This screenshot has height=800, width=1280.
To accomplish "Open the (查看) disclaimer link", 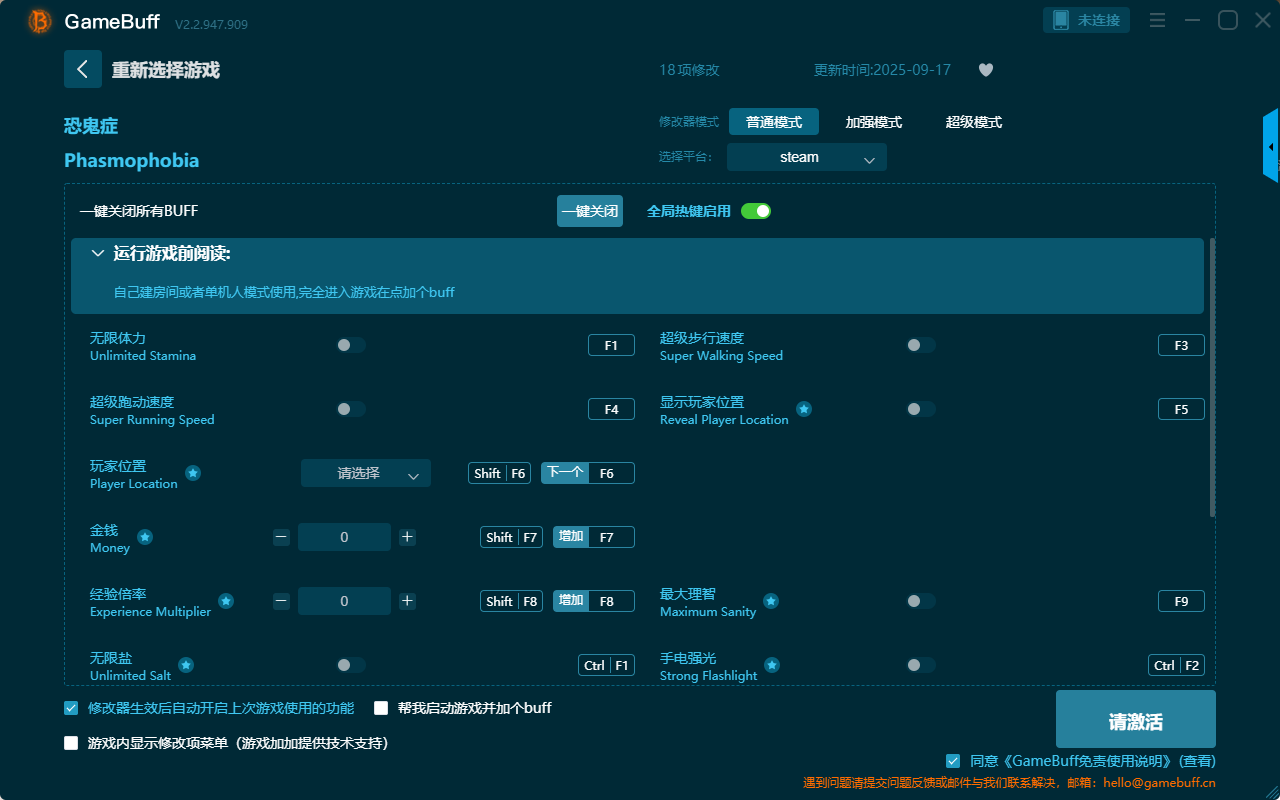I will [x=1196, y=761].
